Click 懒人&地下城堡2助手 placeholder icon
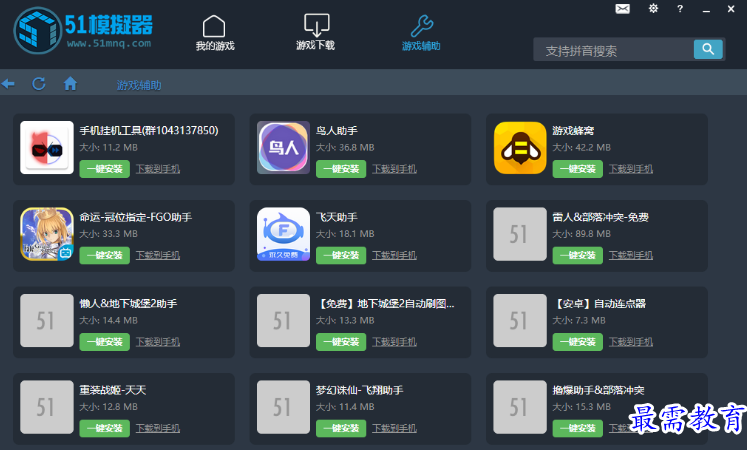 pos(47,320)
